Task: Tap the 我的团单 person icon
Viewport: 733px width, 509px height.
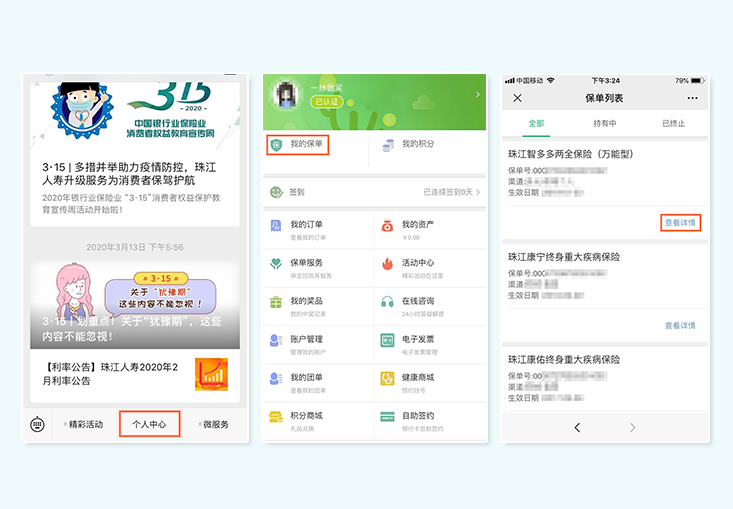Action: point(276,379)
